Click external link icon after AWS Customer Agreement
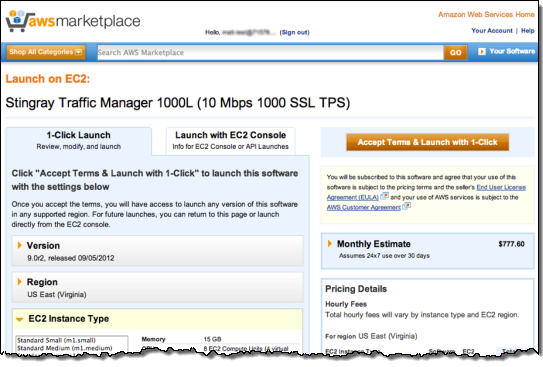The image size is (543, 367). [407, 206]
